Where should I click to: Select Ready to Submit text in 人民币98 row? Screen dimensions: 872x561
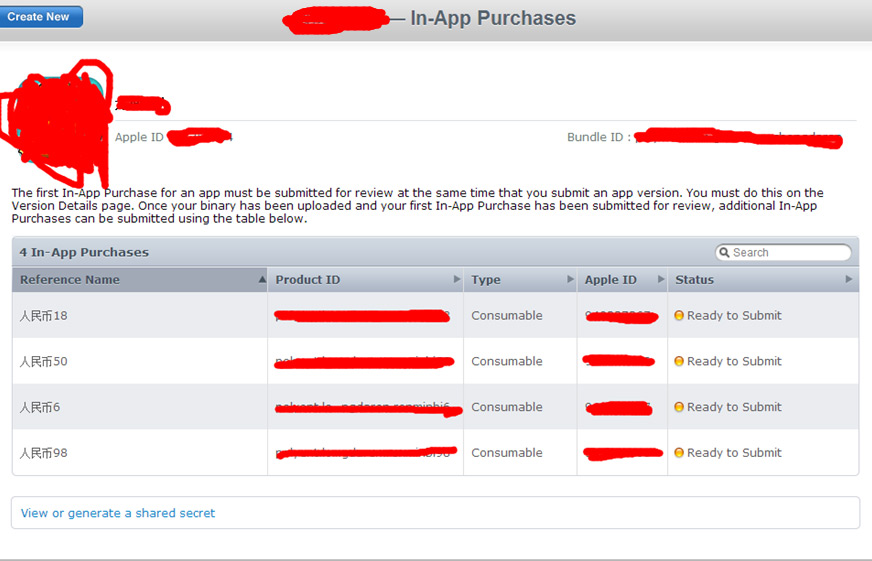point(734,452)
